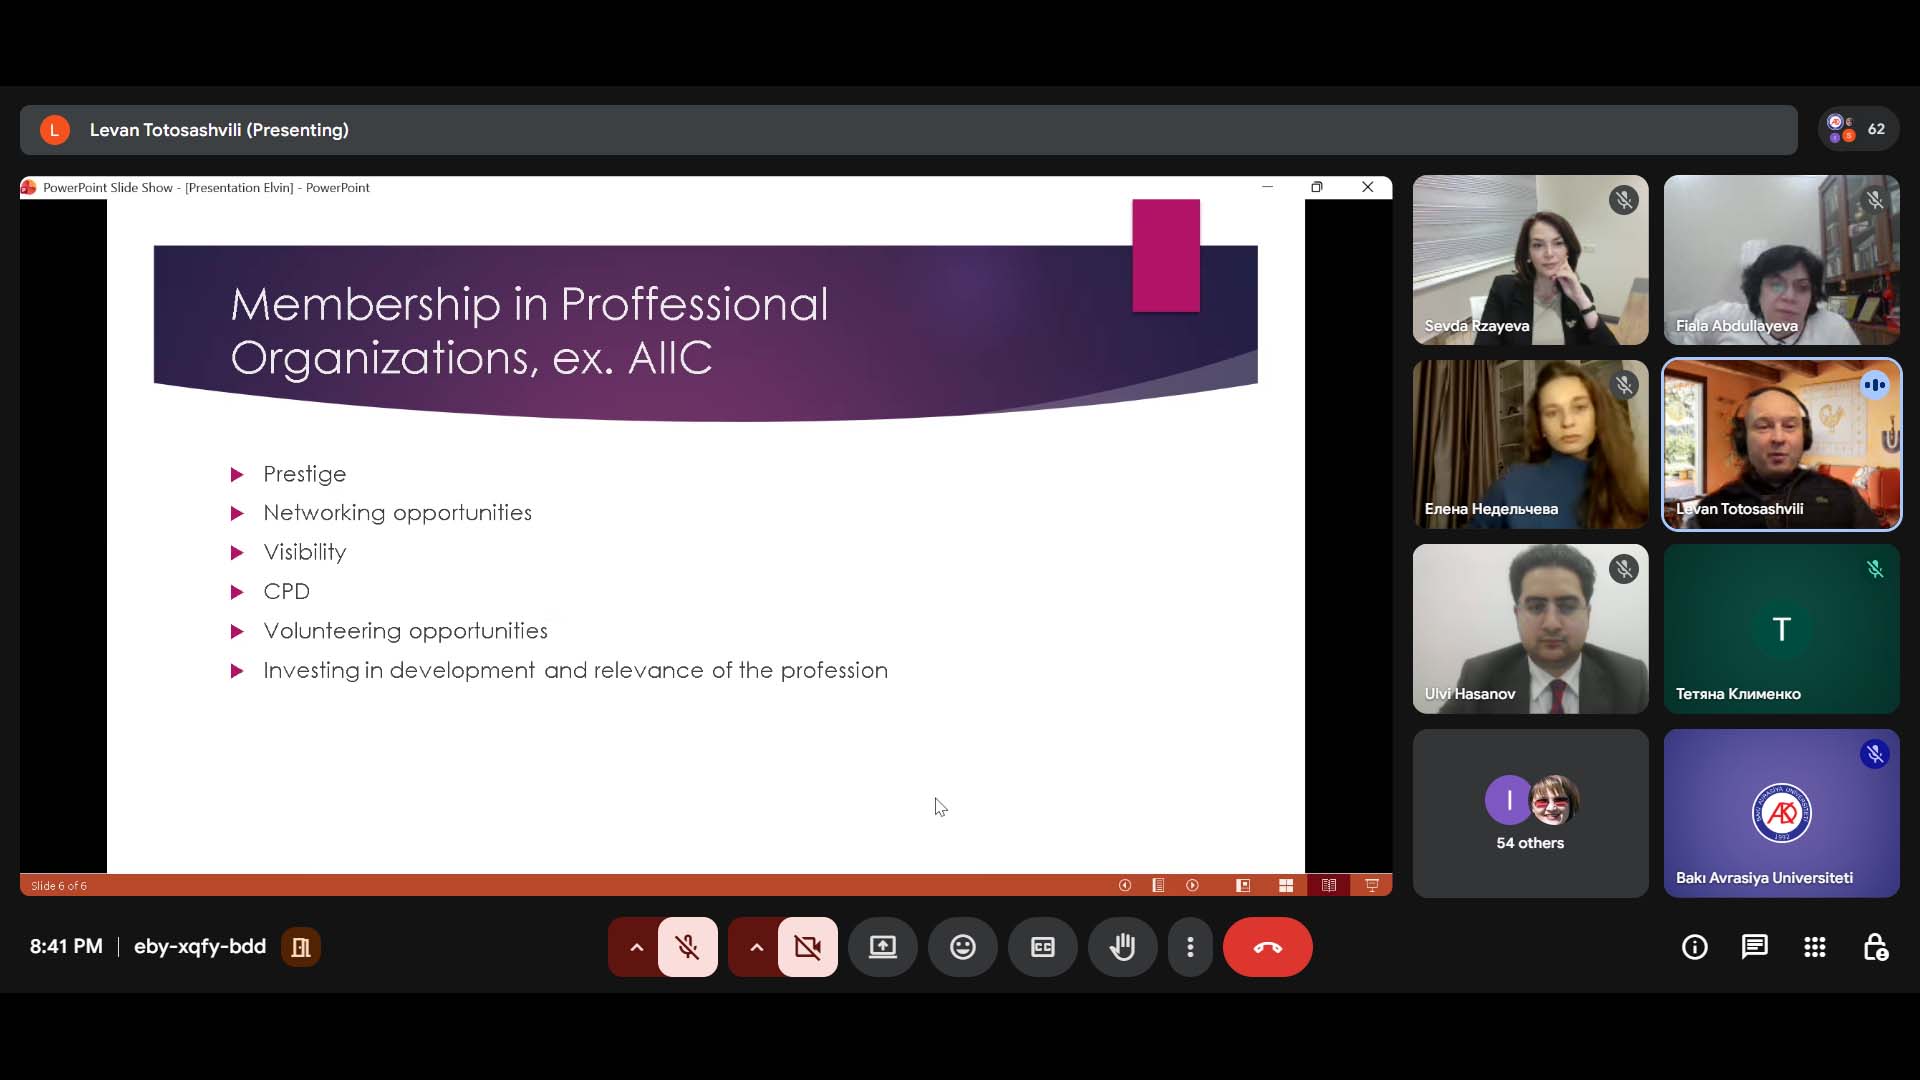Open the emoji reactions button
This screenshot has height=1080, width=1920.
[962, 947]
